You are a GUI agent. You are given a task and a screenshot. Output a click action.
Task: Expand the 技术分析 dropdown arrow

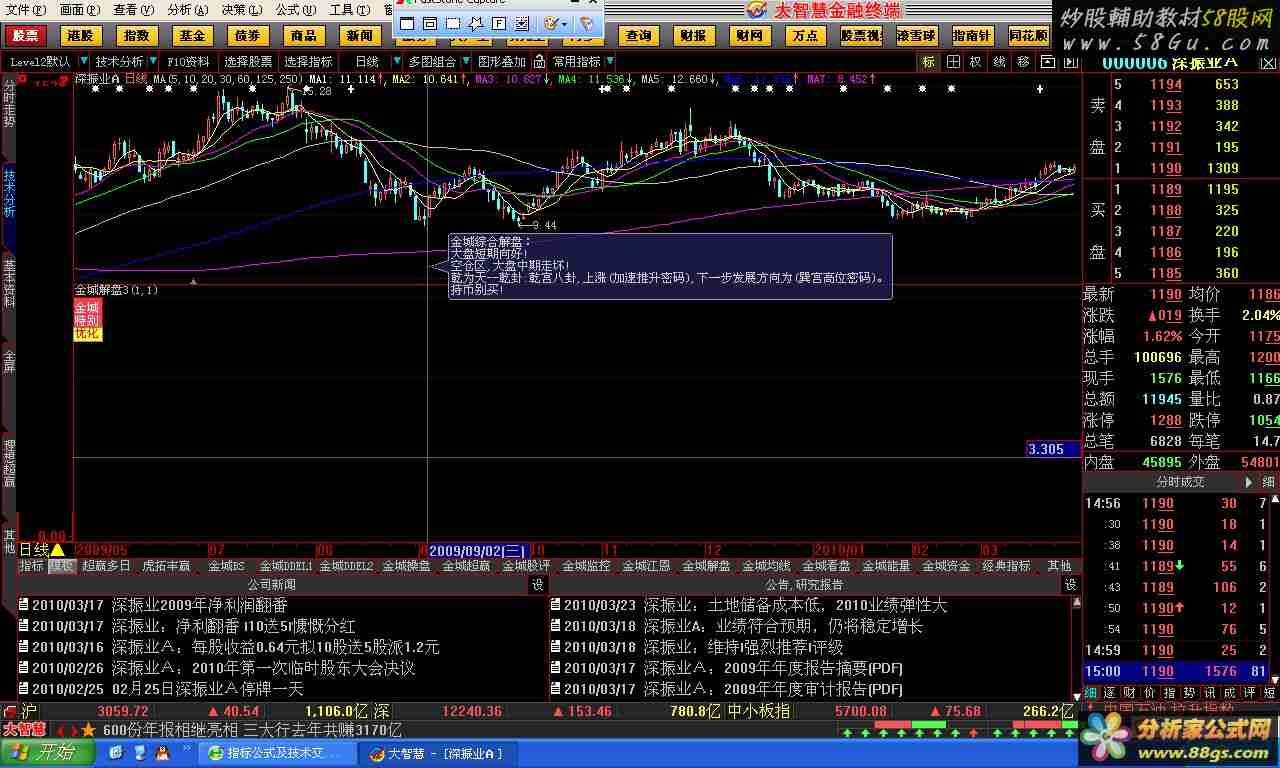tap(153, 62)
